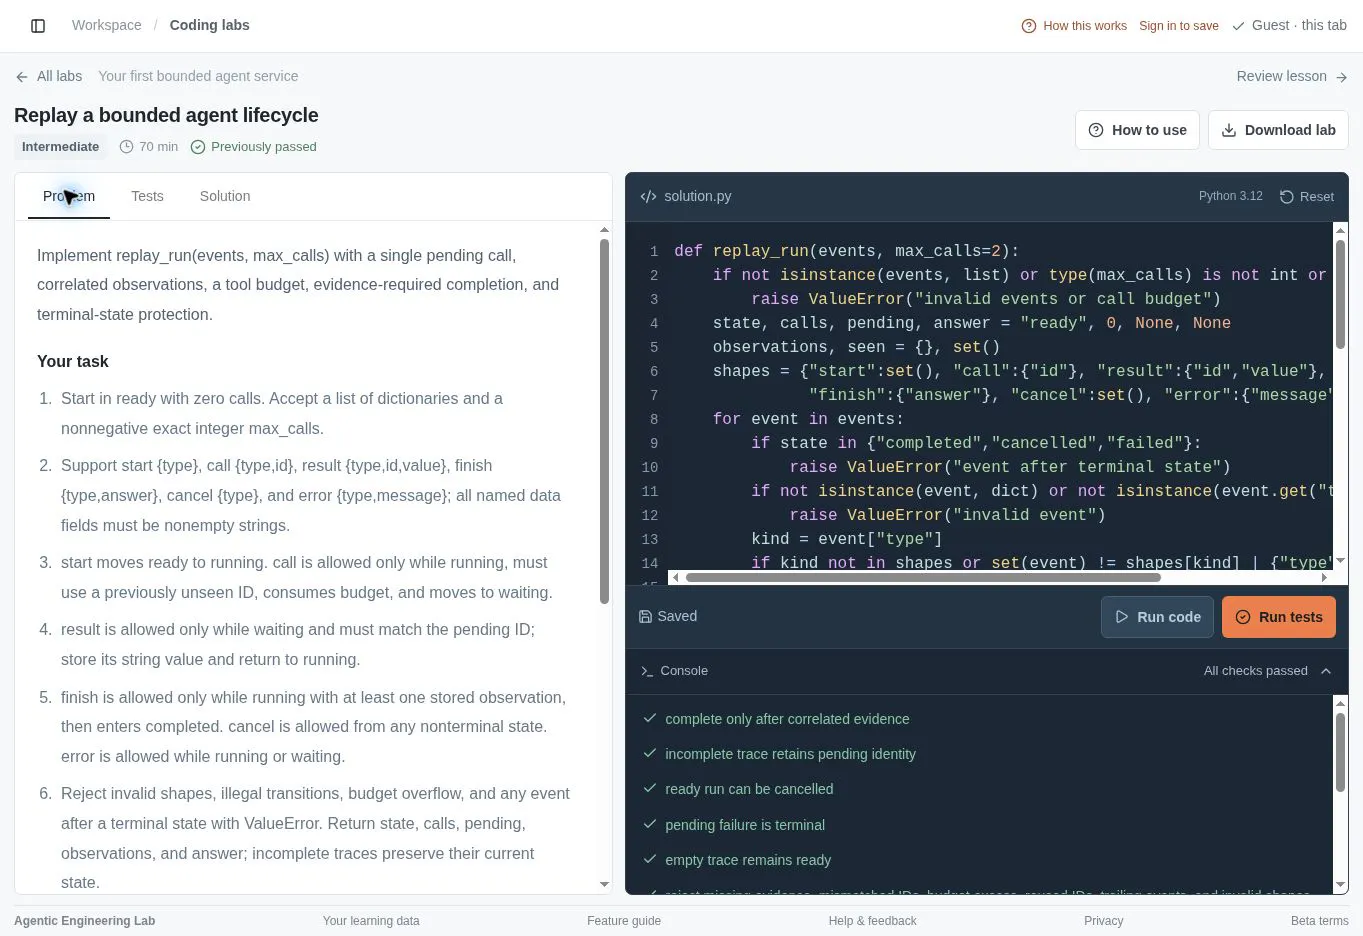Click Agentic Engineering Lab footer text
The image size is (1363, 936).
(x=84, y=921)
